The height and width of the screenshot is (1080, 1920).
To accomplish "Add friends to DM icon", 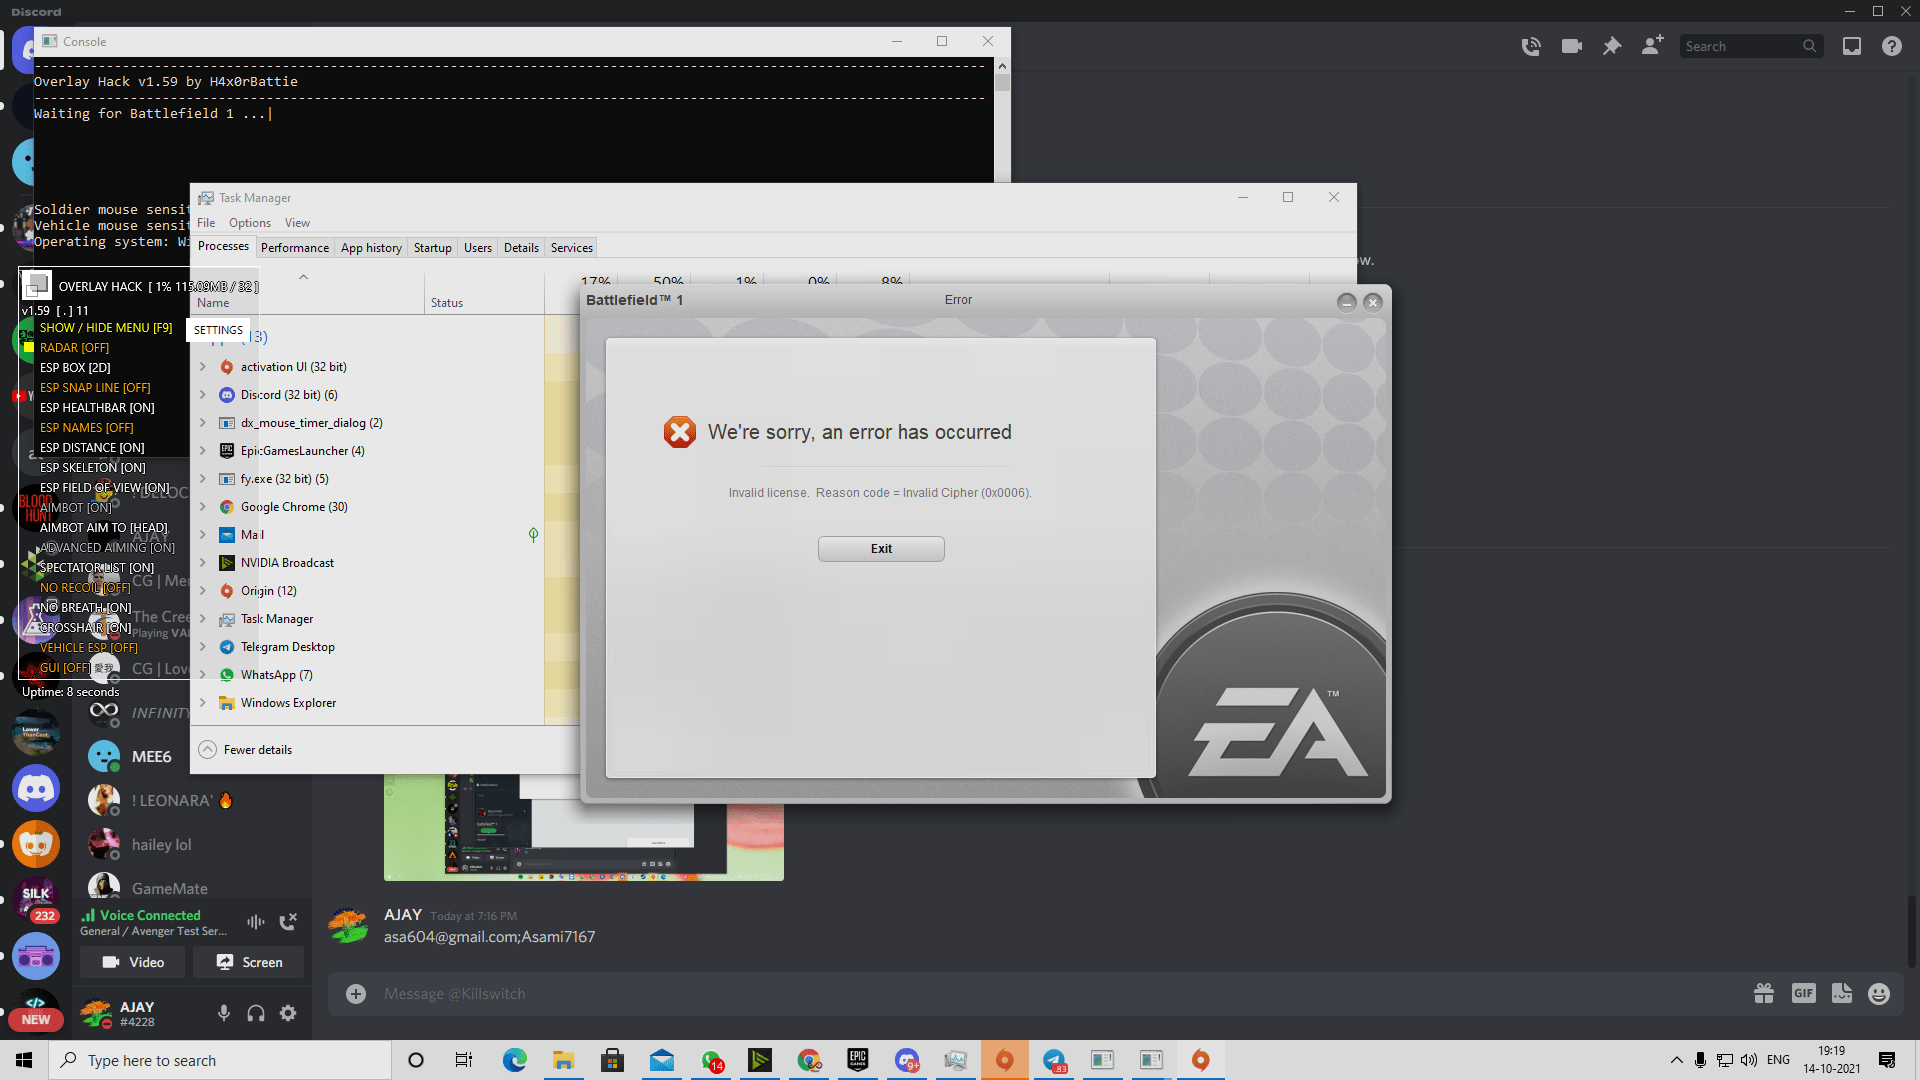I will pos(1652,46).
